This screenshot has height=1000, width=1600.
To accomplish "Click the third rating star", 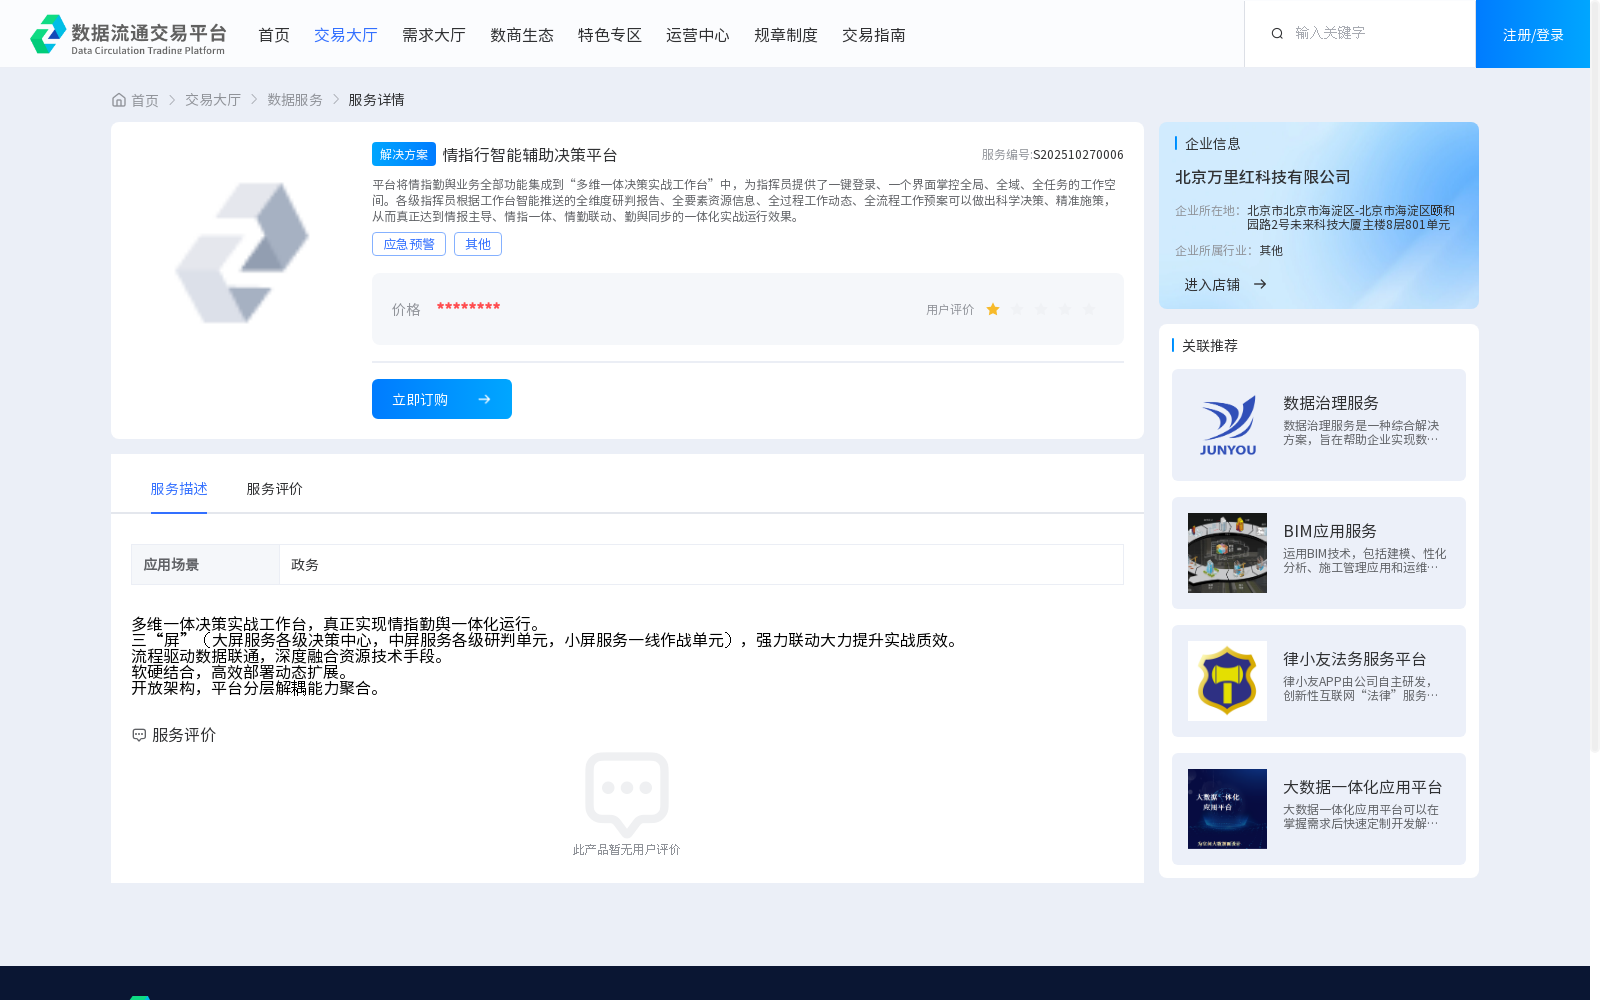I will click(1041, 310).
